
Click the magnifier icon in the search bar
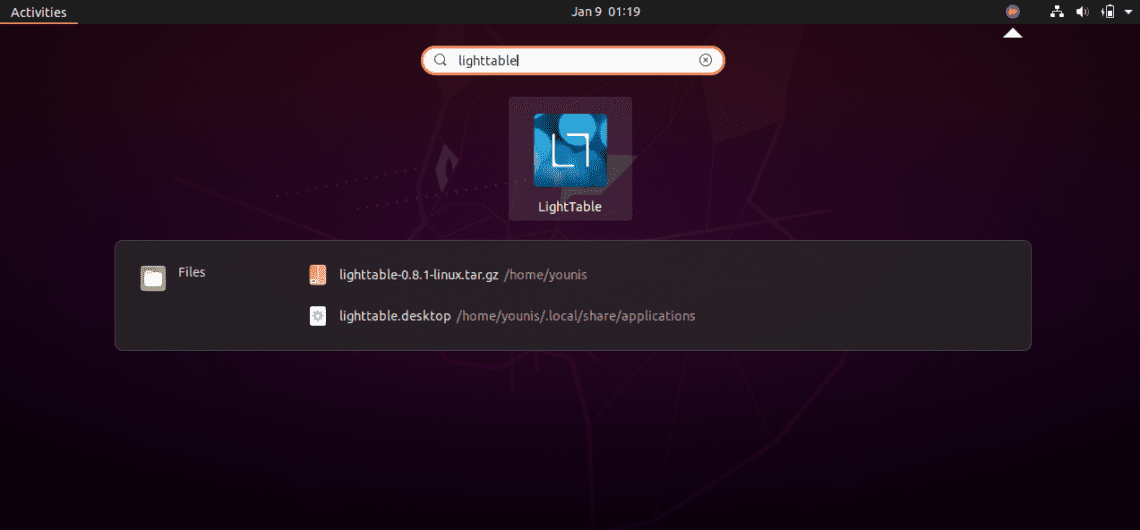440,60
